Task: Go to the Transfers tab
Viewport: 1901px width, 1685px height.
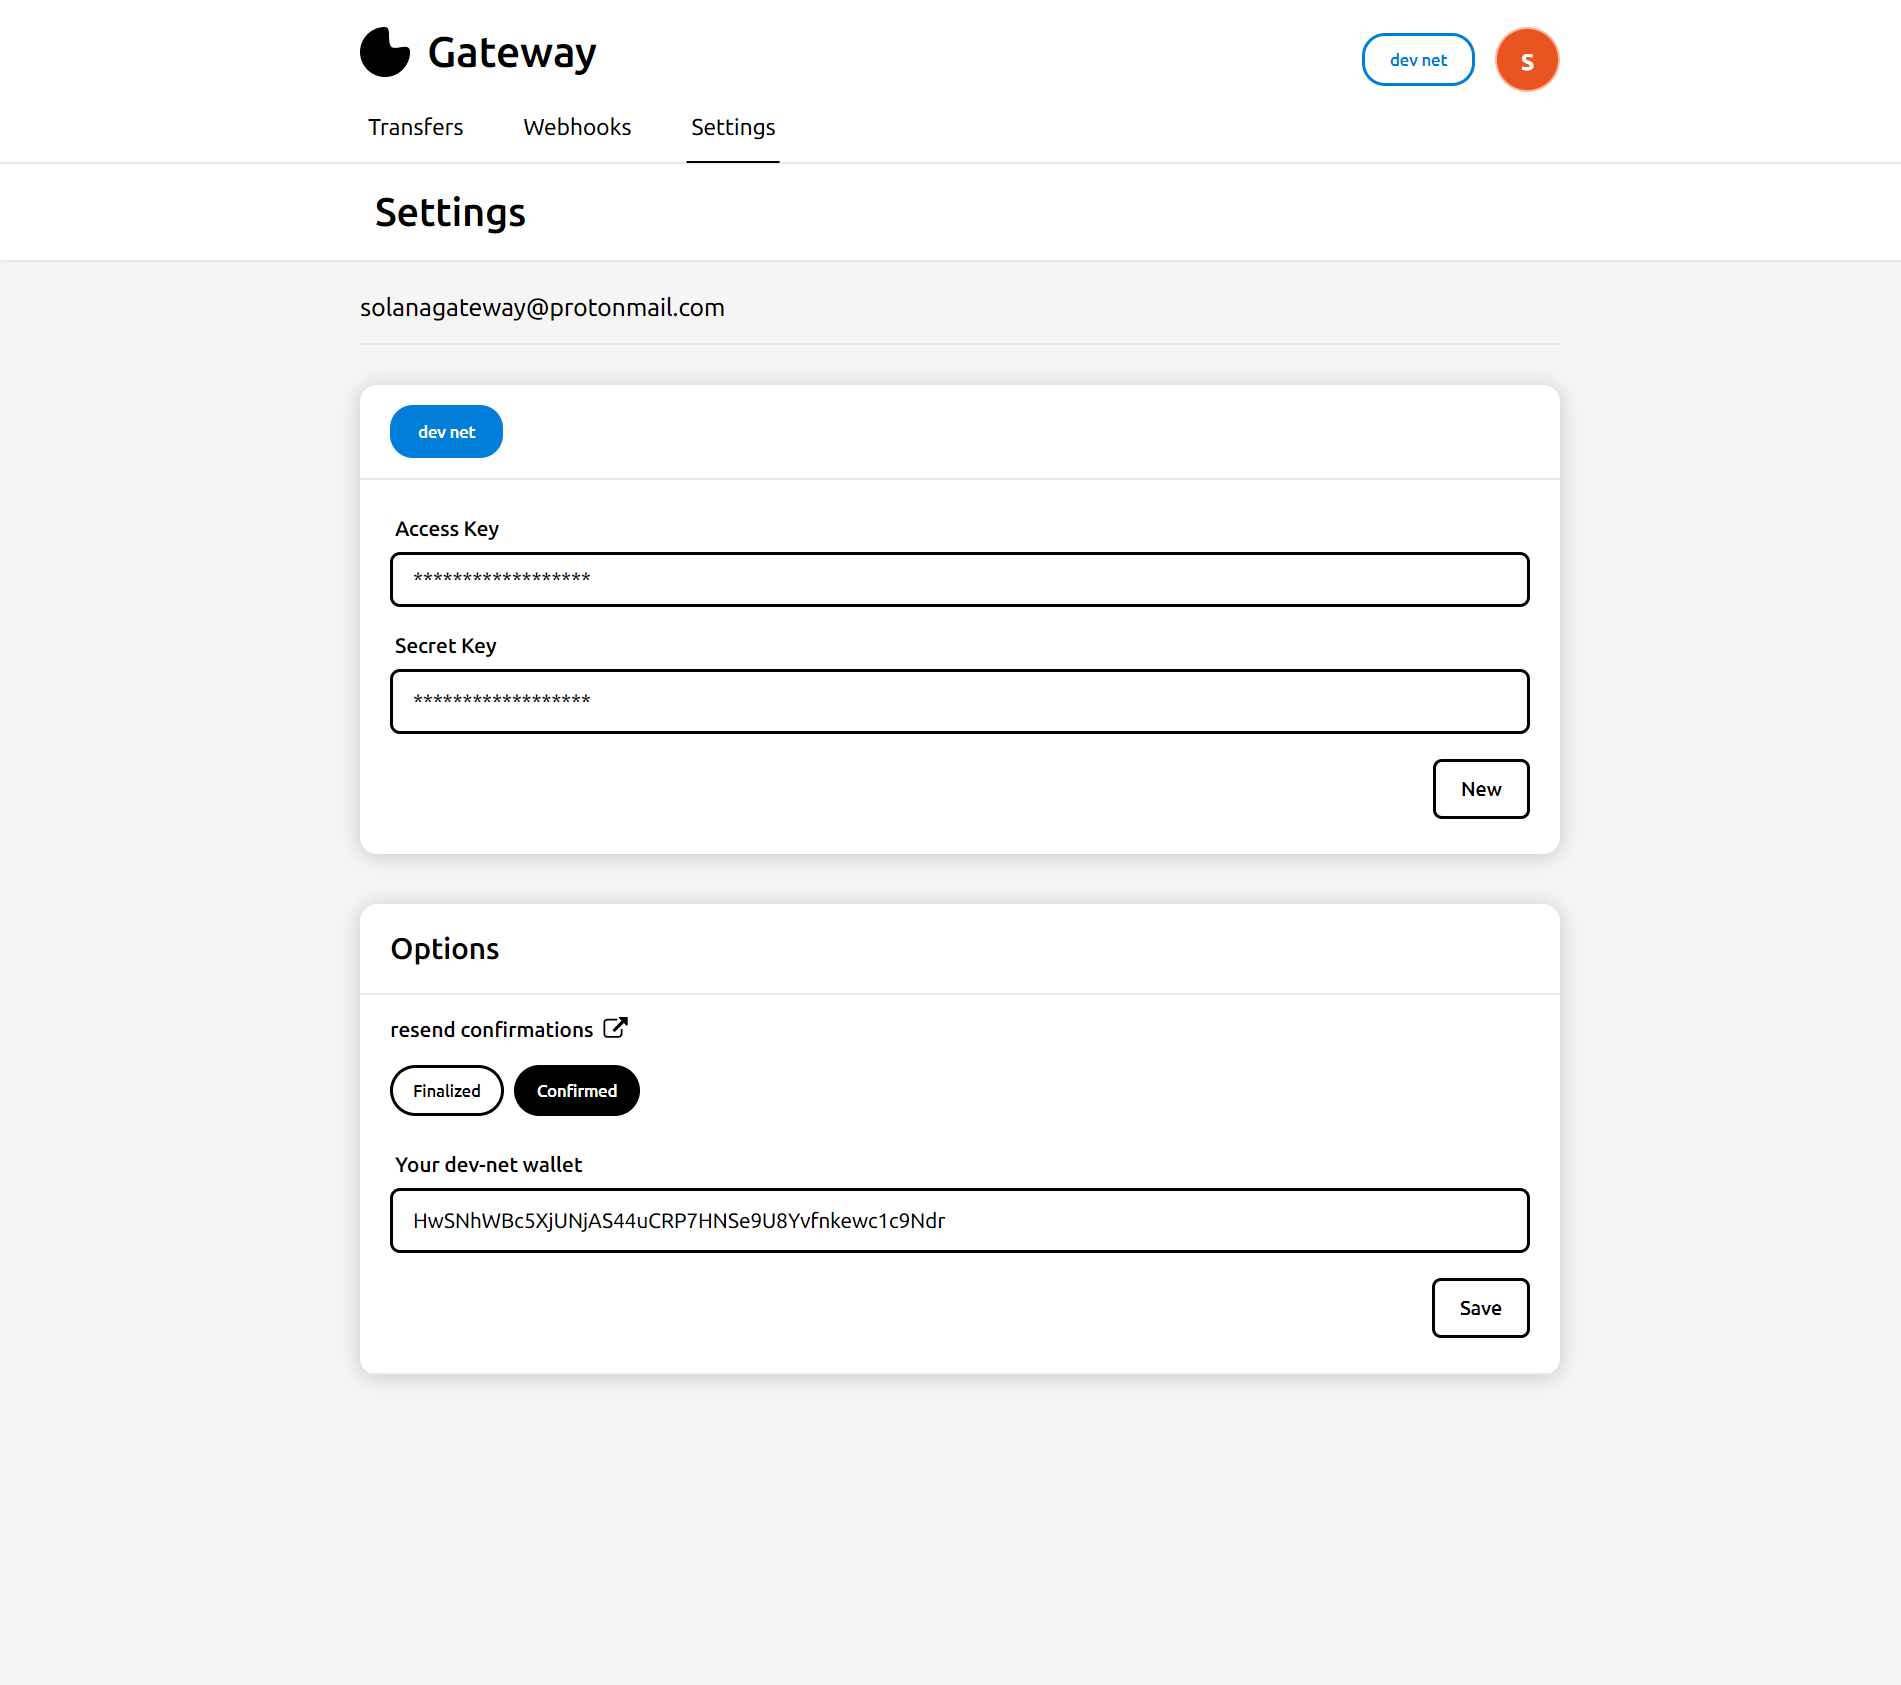Action: (415, 127)
